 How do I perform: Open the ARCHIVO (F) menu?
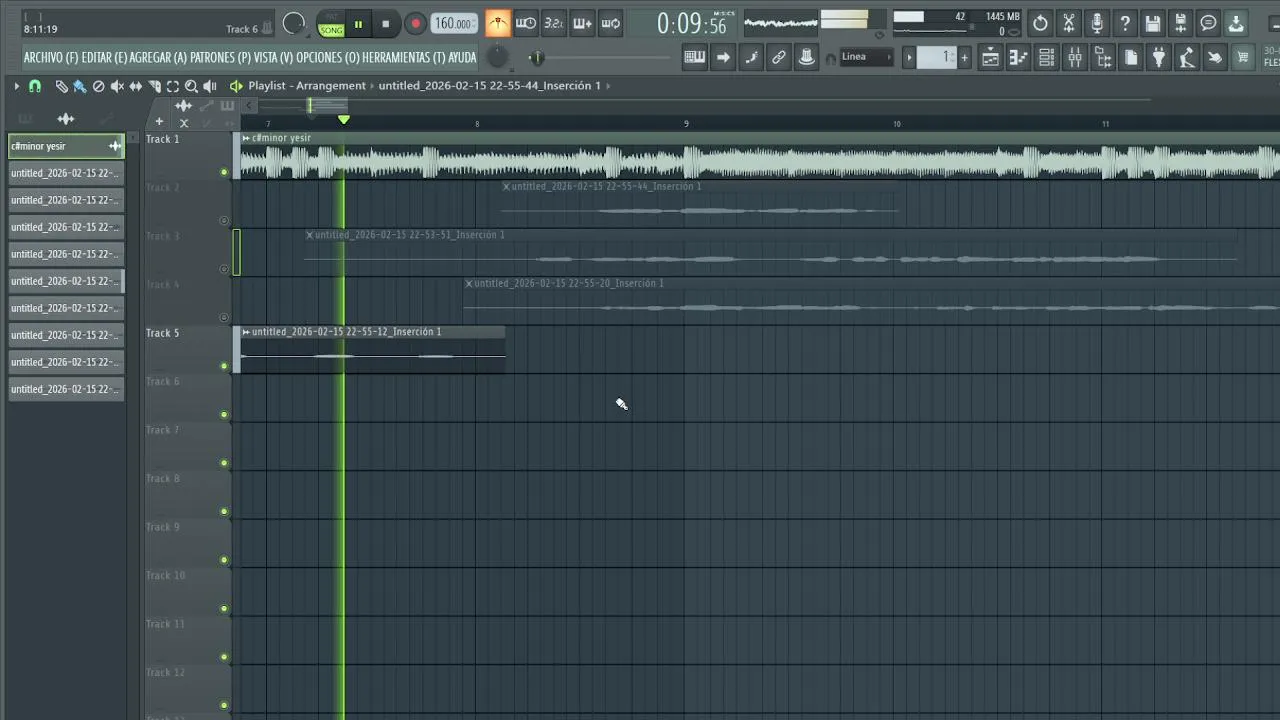(50, 58)
